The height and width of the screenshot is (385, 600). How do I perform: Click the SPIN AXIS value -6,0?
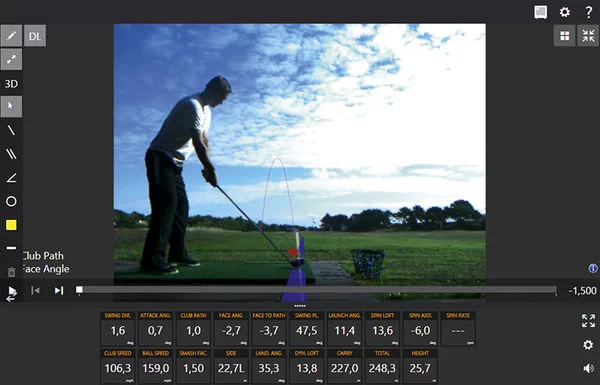[420, 331]
